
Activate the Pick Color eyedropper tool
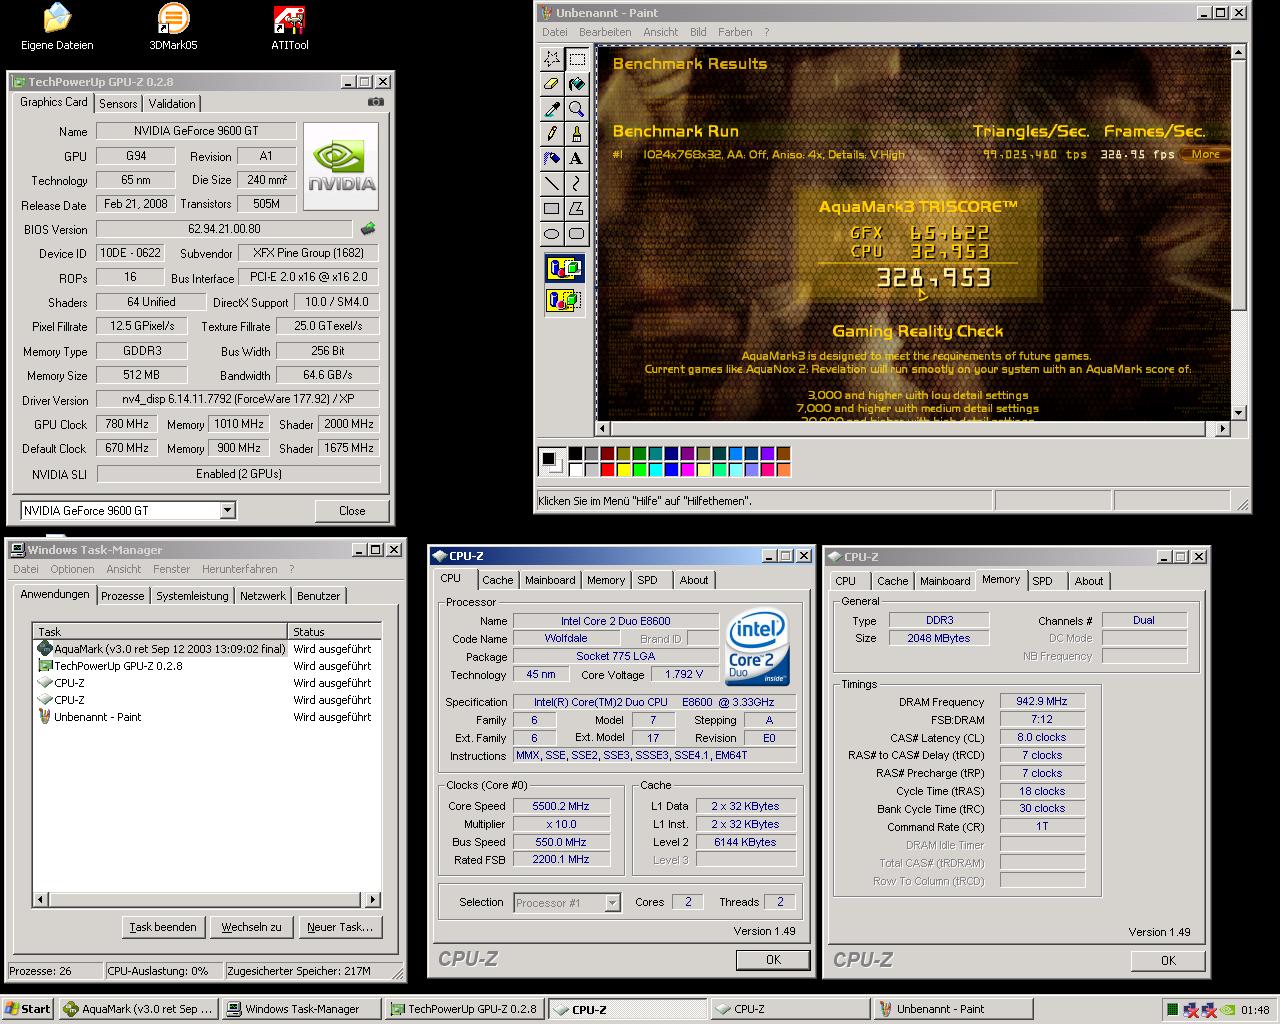pos(551,109)
